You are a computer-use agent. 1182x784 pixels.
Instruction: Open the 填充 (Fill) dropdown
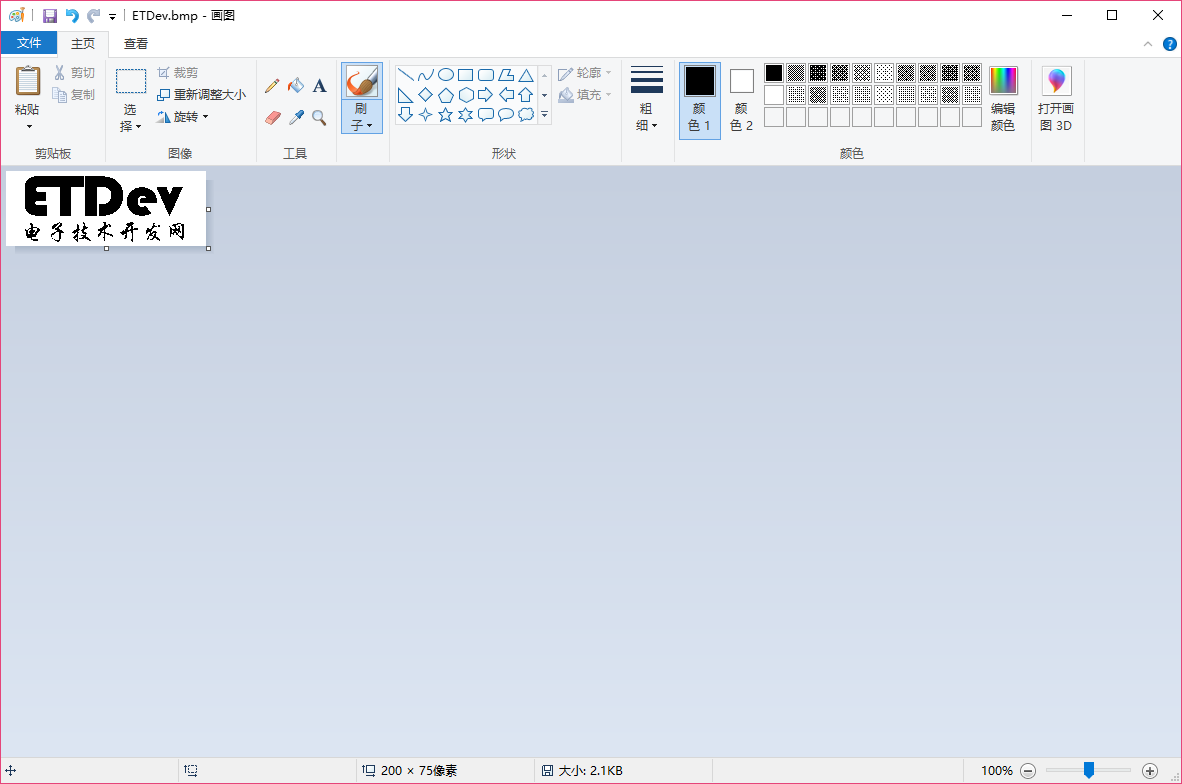(585, 95)
